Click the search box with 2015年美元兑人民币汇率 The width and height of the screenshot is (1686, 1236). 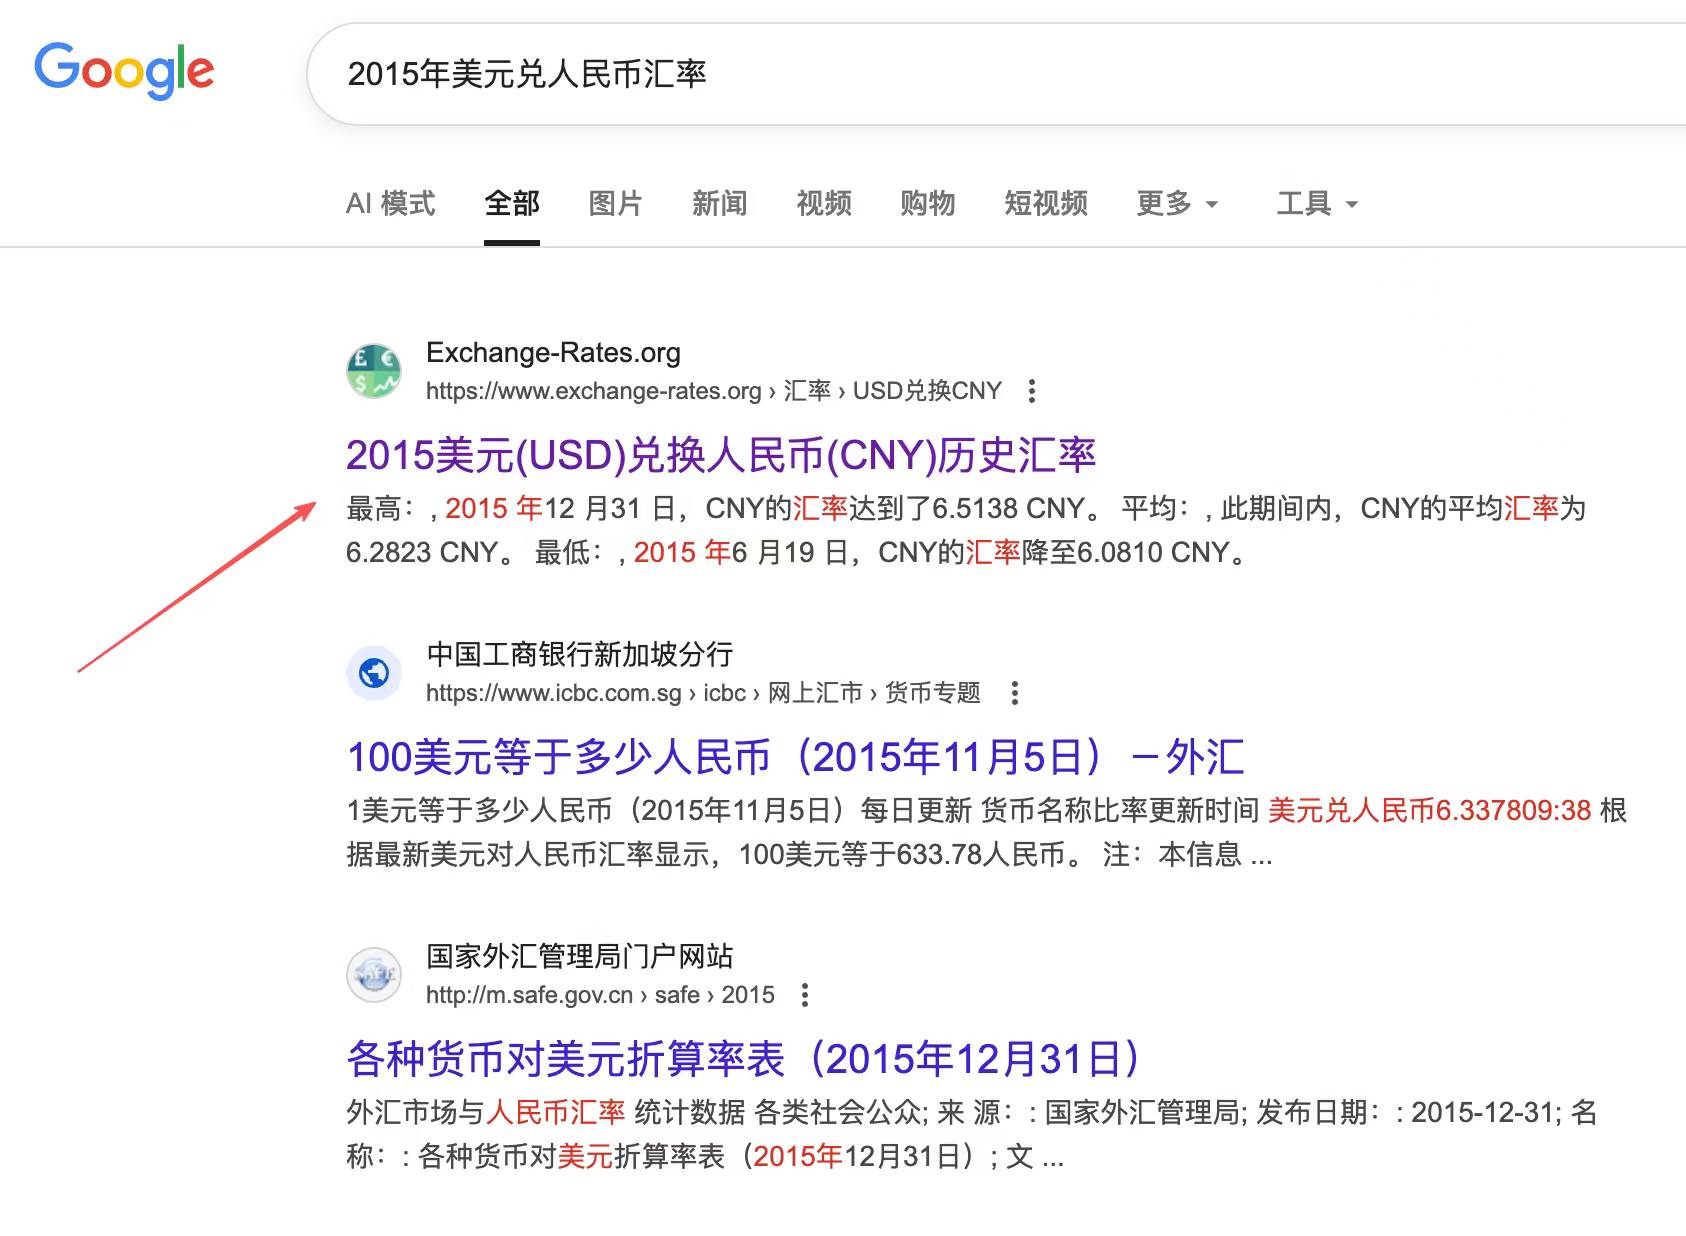[x=996, y=74]
